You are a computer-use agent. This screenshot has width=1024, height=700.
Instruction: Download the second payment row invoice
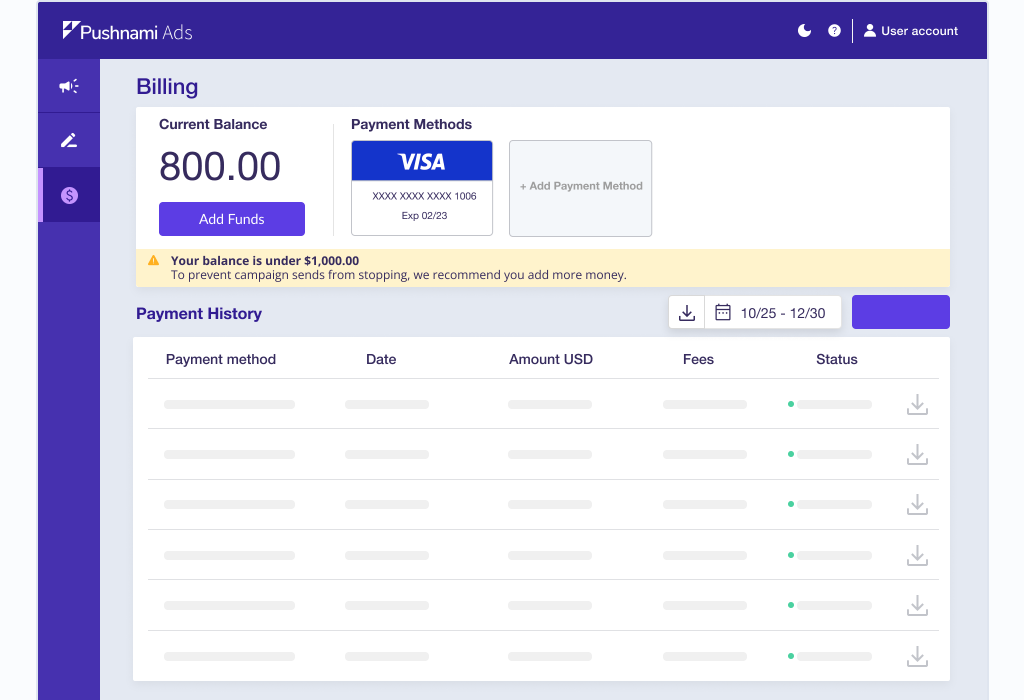point(917,455)
